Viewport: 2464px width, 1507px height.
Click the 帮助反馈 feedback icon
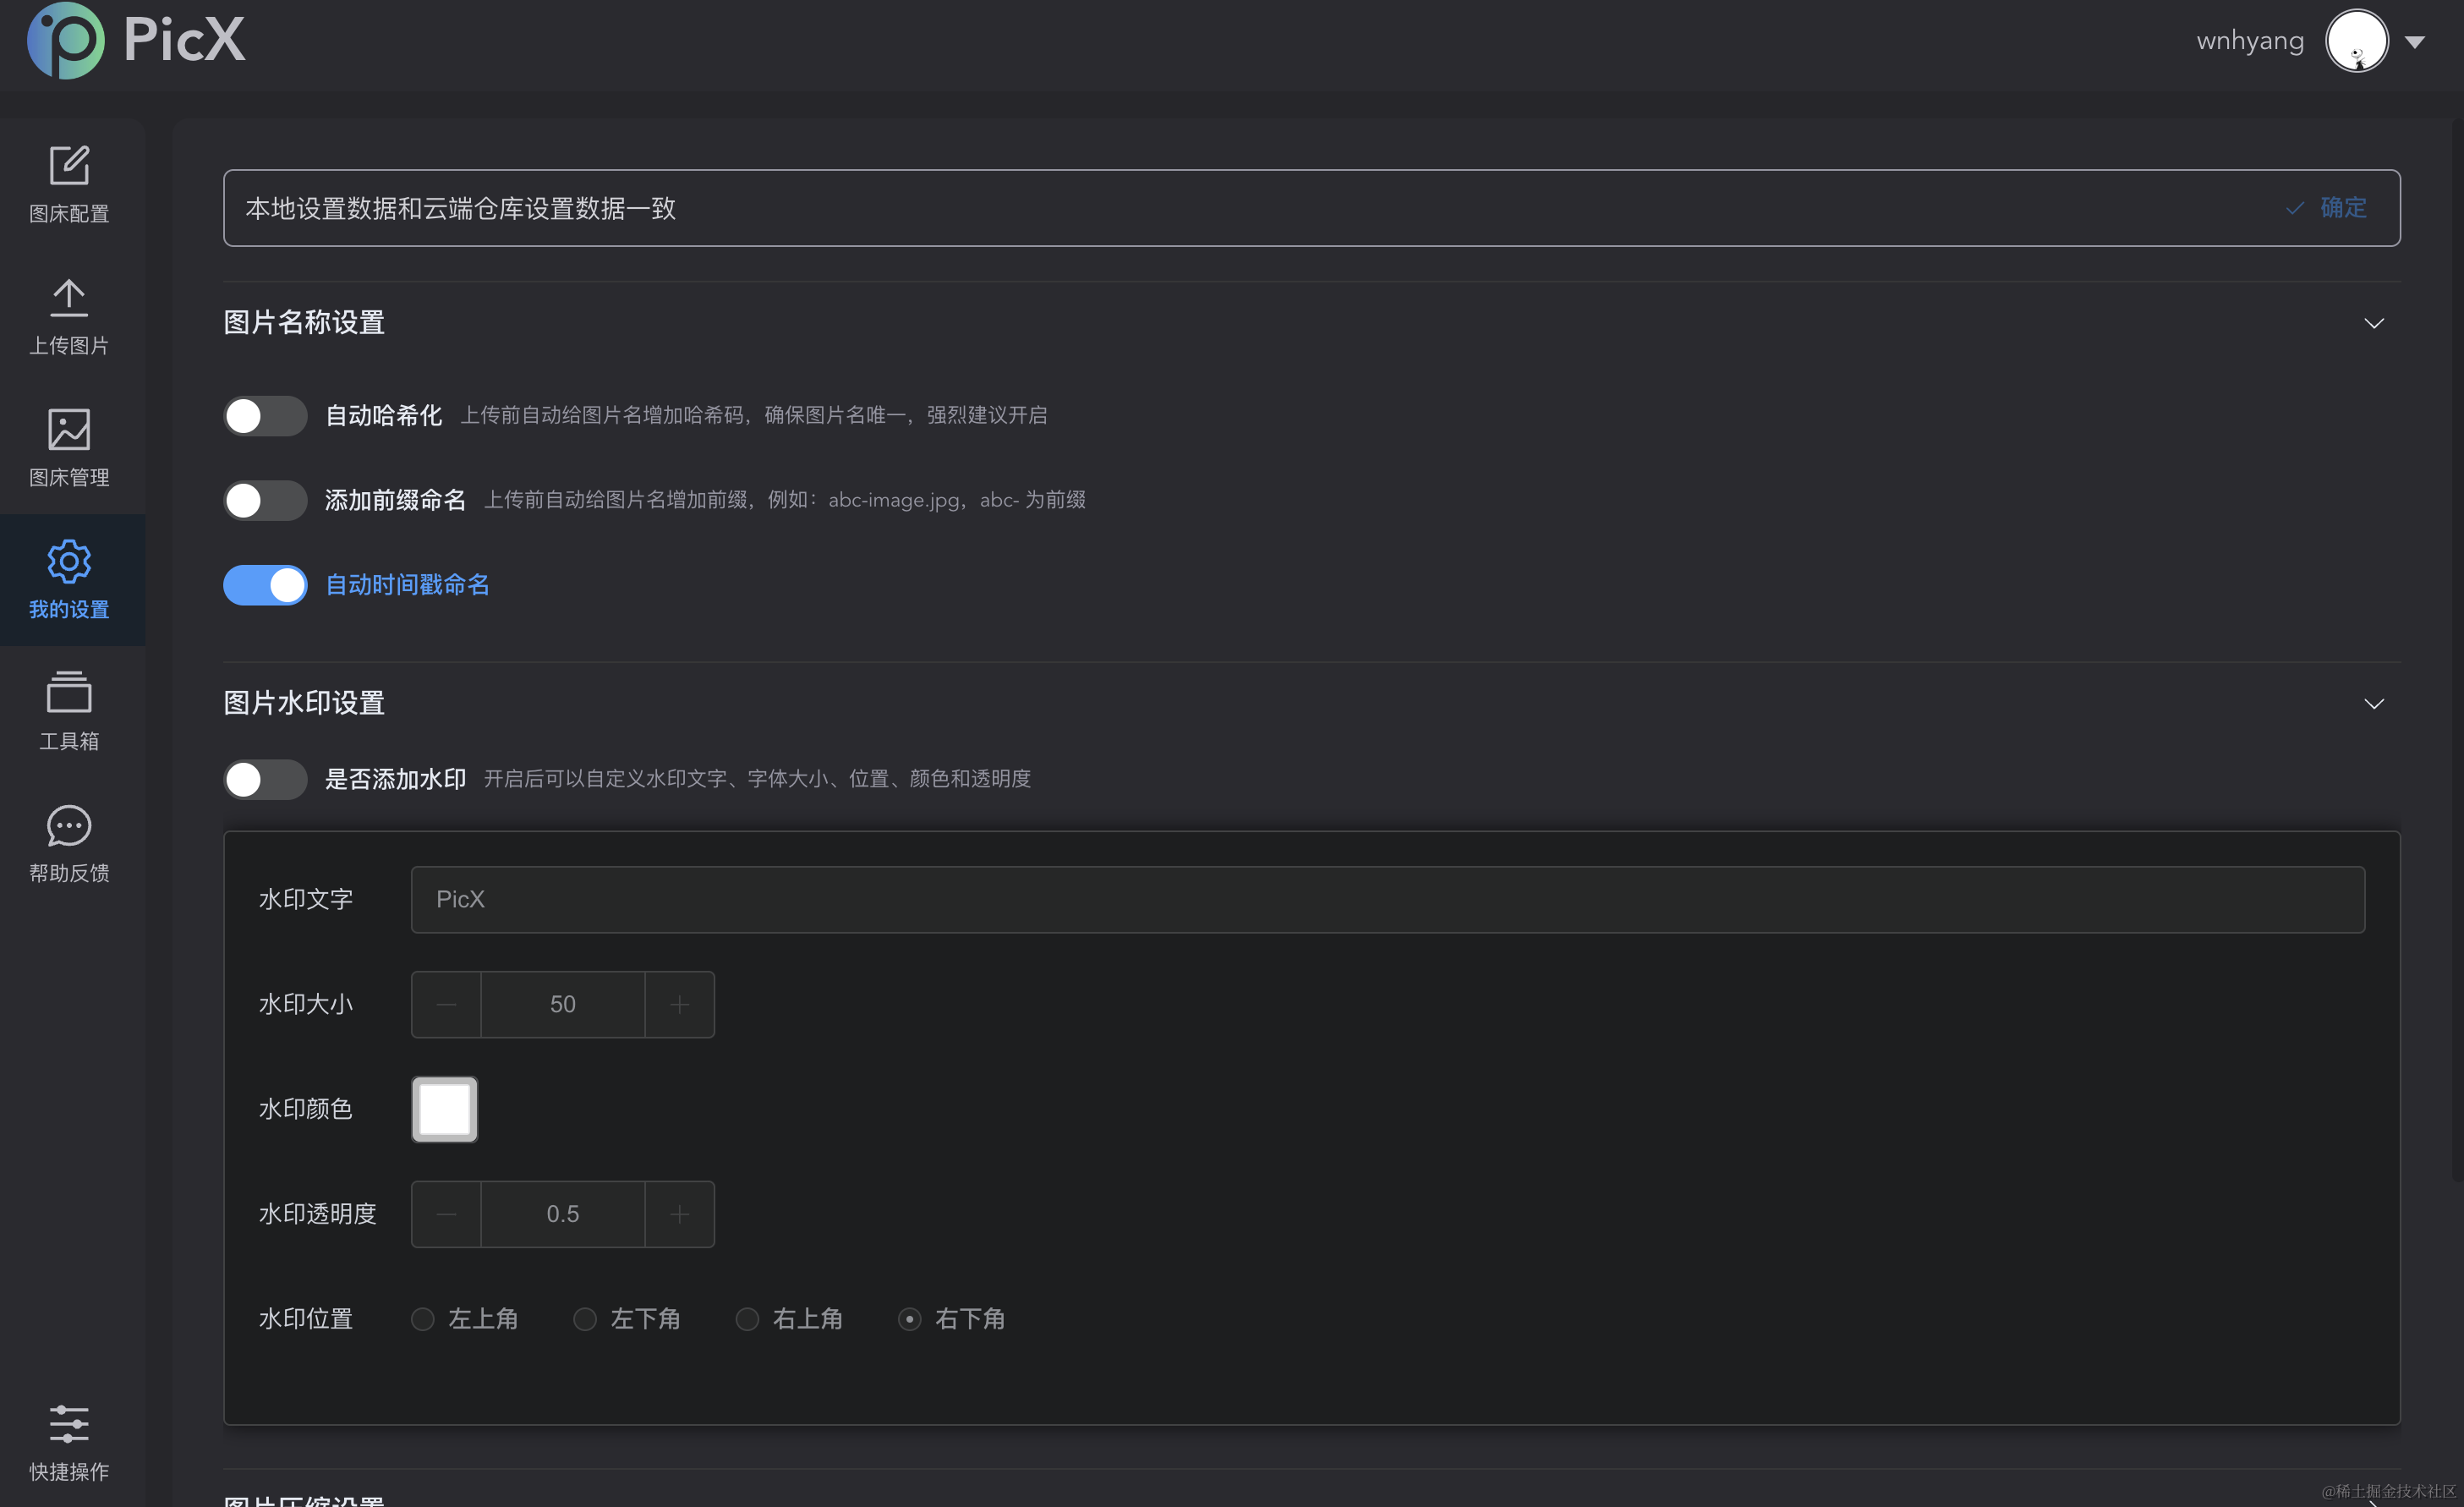click(68, 843)
